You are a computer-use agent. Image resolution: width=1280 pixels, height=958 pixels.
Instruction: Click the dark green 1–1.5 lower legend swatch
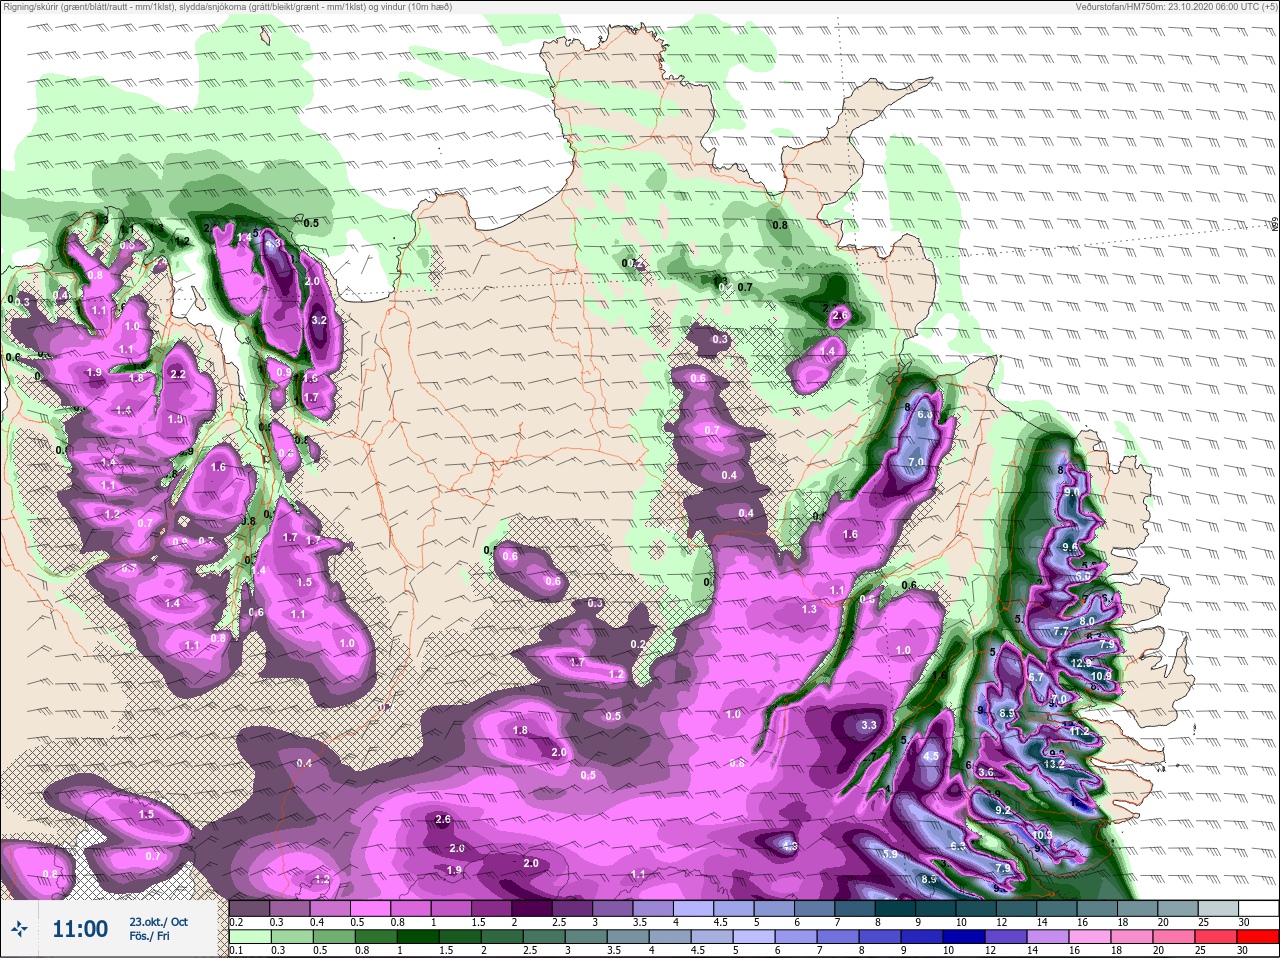(419, 937)
